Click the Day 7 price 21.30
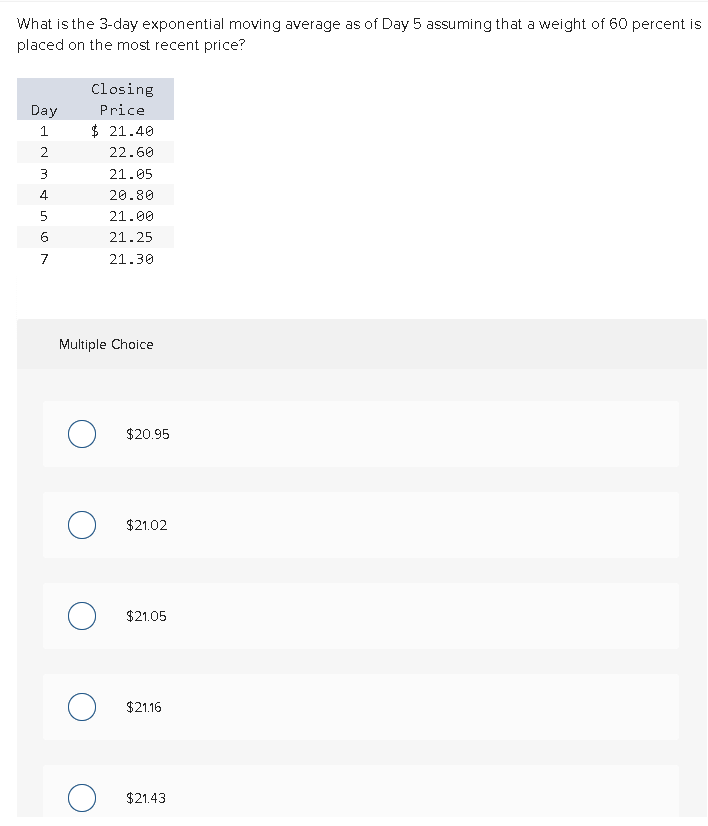 131,259
